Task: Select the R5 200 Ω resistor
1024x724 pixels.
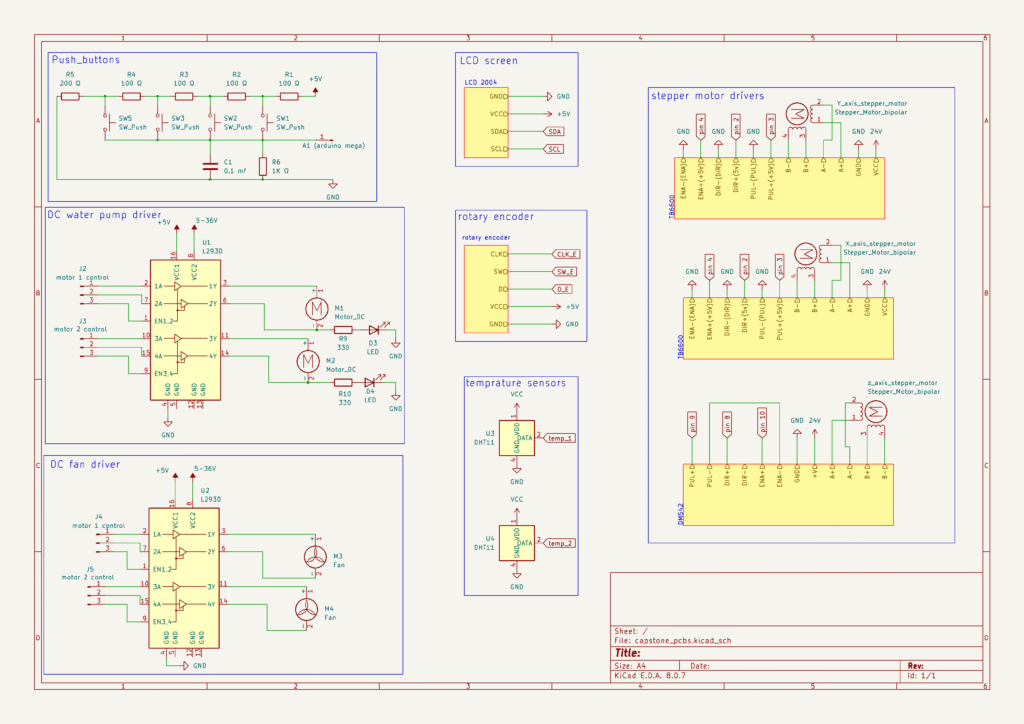Action: click(x=70, y=97)
